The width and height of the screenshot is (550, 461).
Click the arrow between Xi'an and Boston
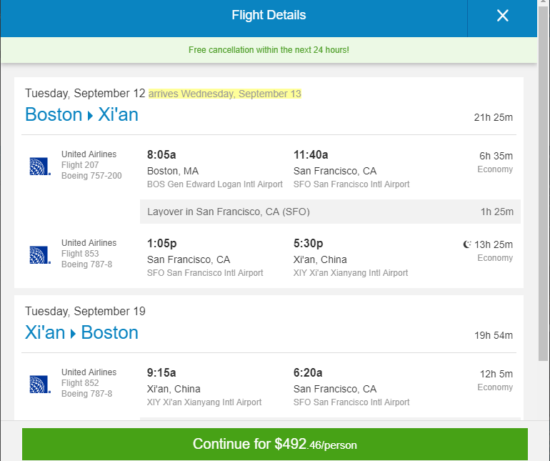(73, 333)
